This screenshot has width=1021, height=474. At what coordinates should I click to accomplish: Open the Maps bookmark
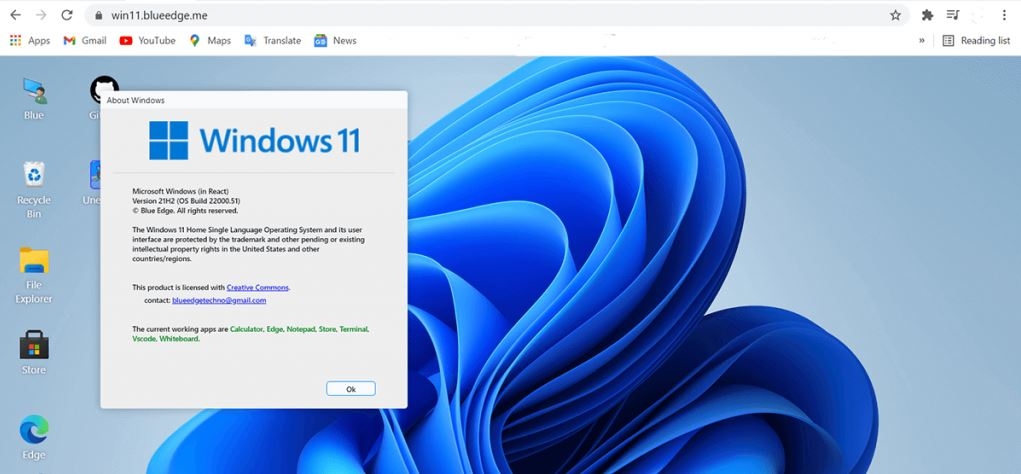210,40
